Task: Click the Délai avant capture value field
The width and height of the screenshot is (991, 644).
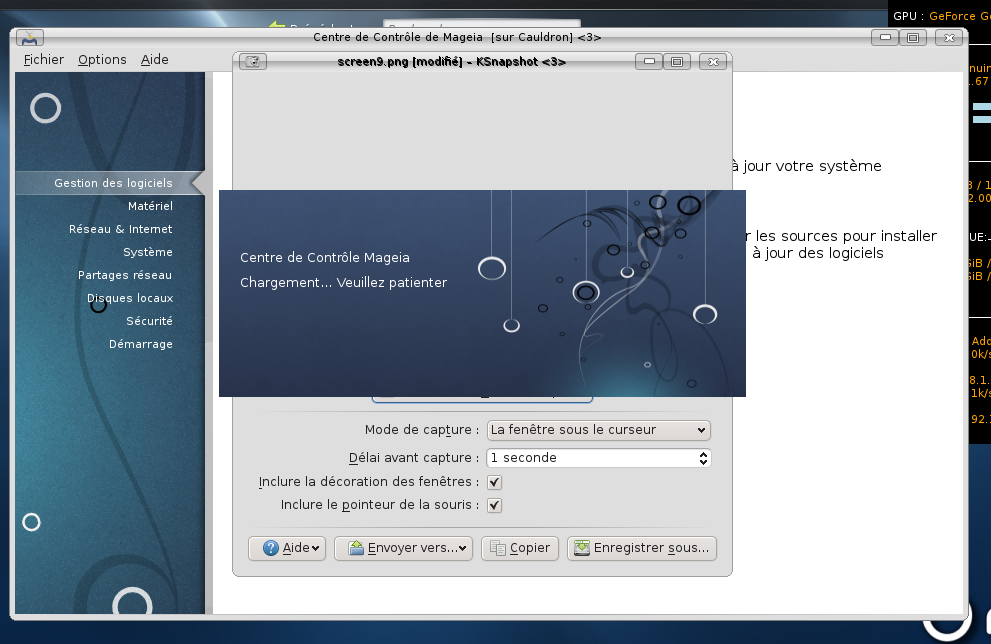Action: 599,458
